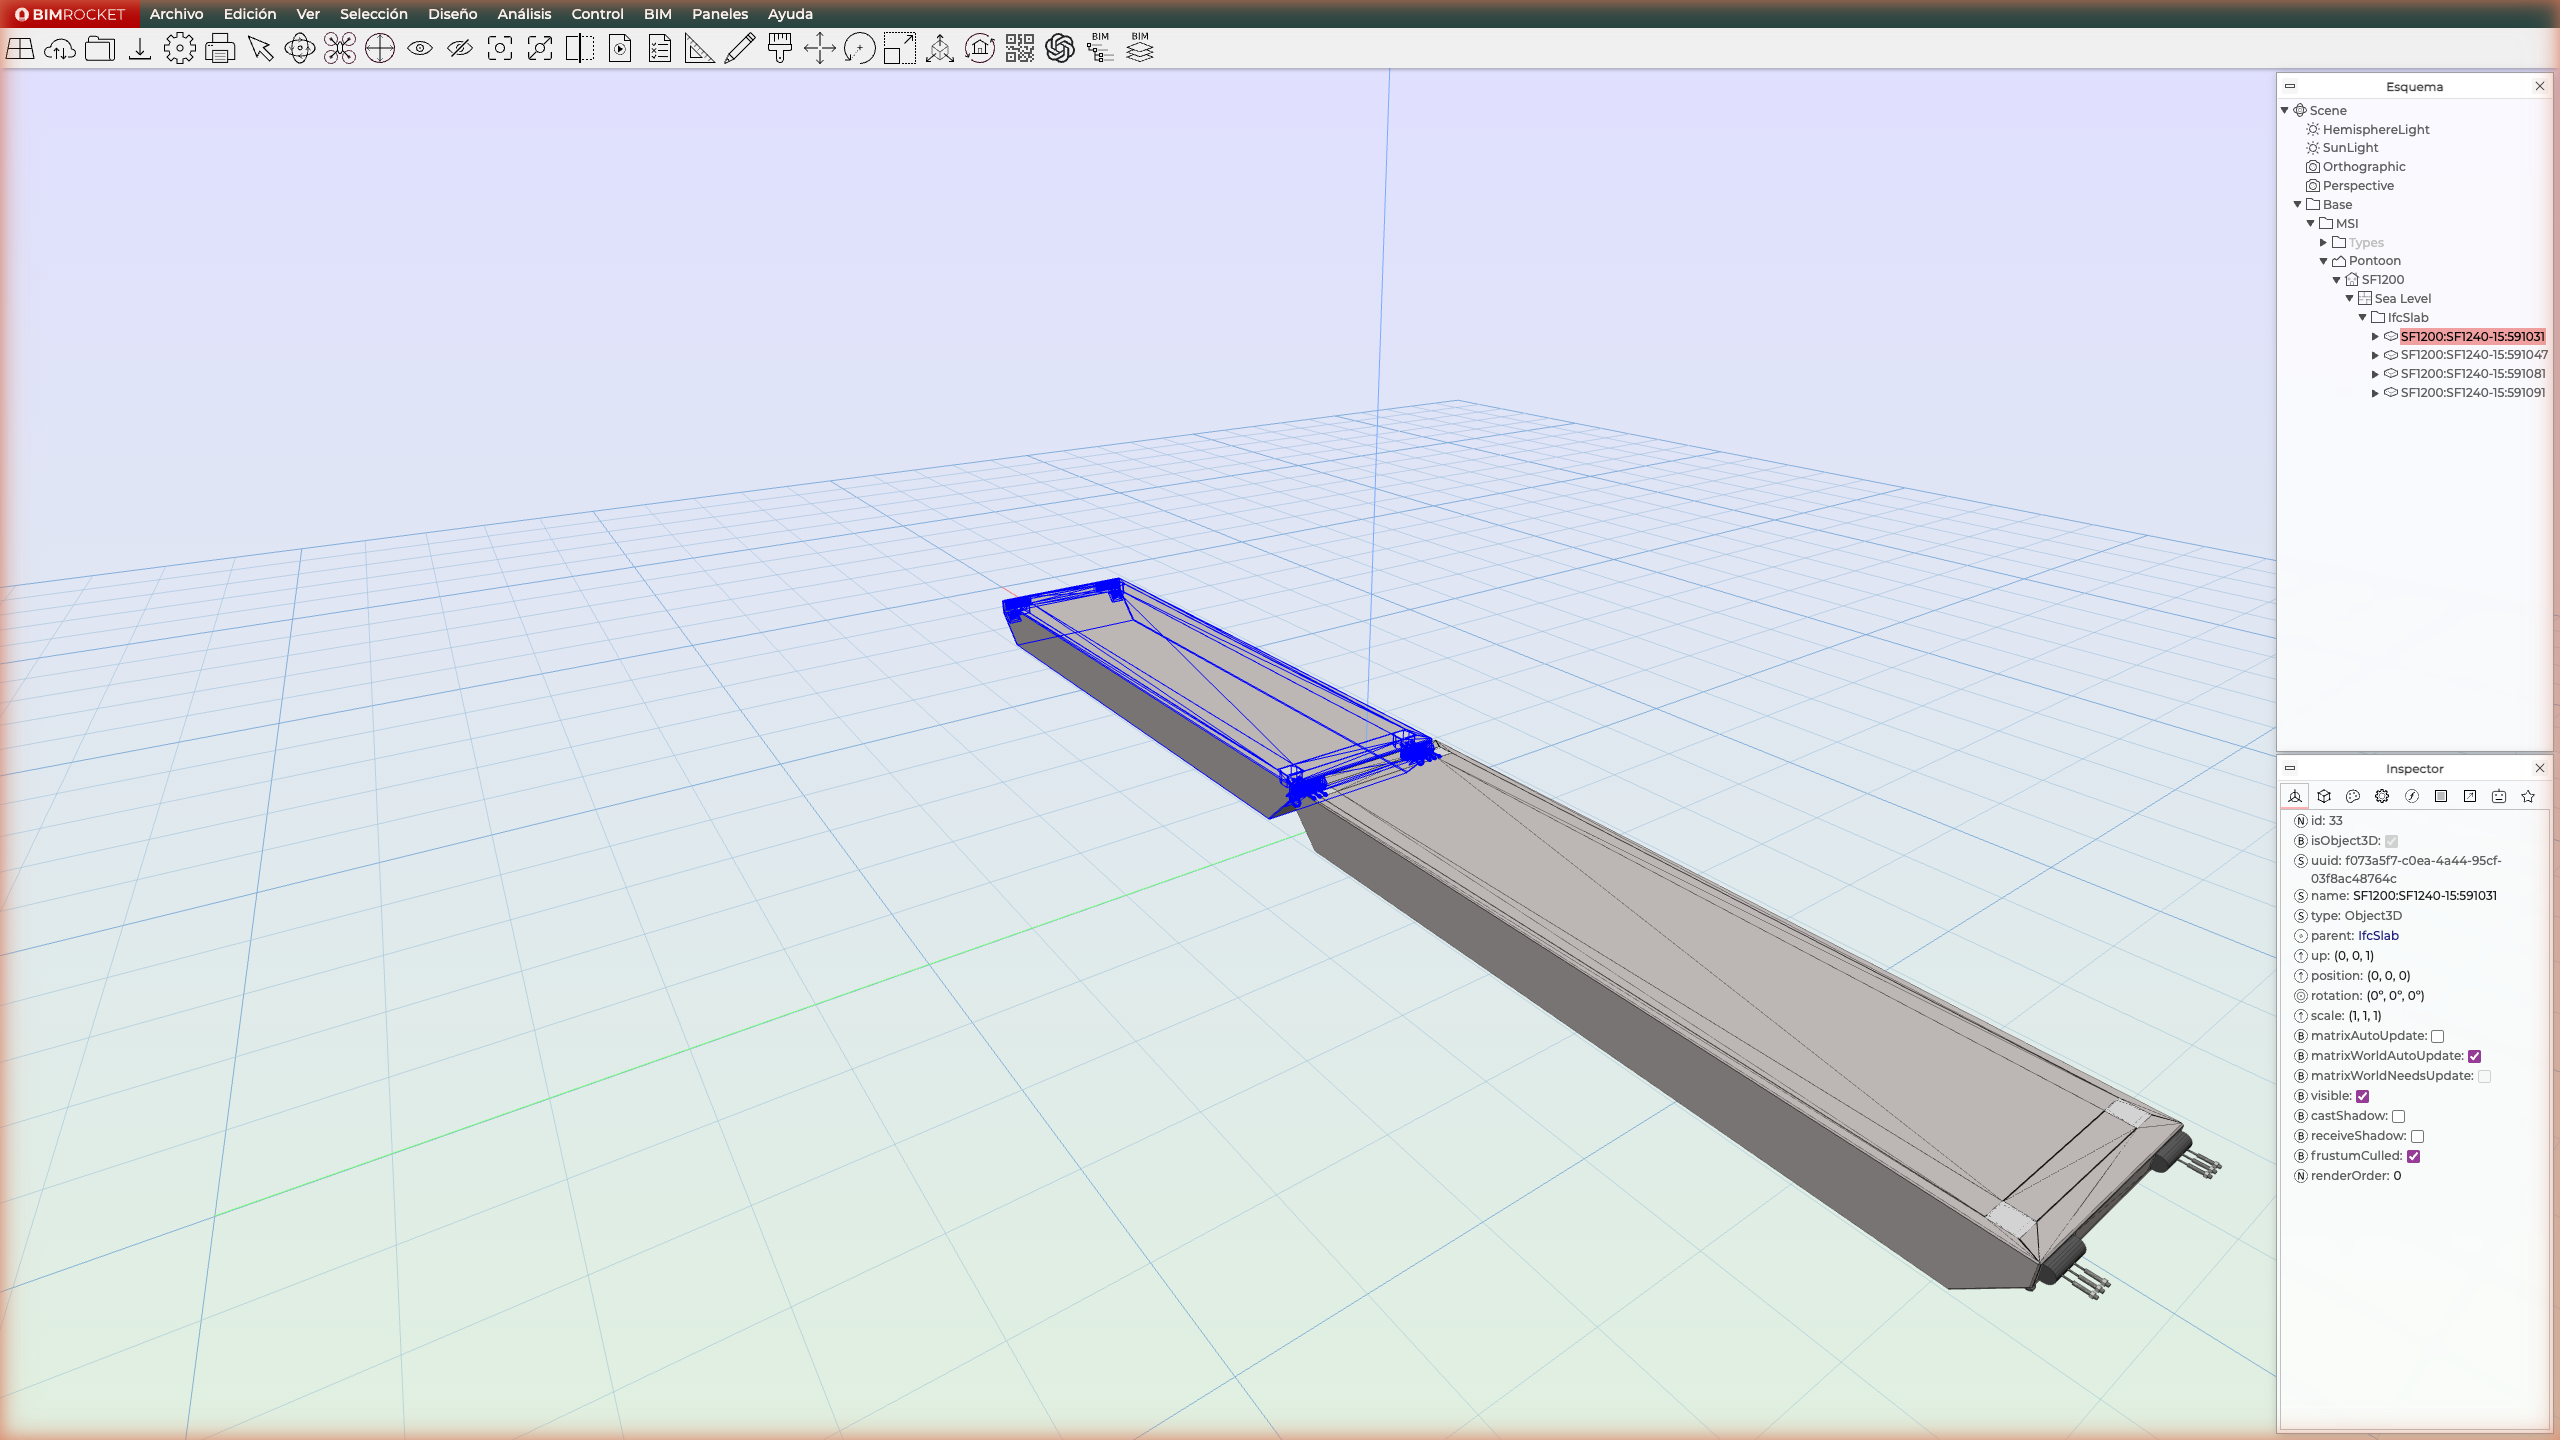Select the rotate tool in toolbar

[x=860, y=48]
